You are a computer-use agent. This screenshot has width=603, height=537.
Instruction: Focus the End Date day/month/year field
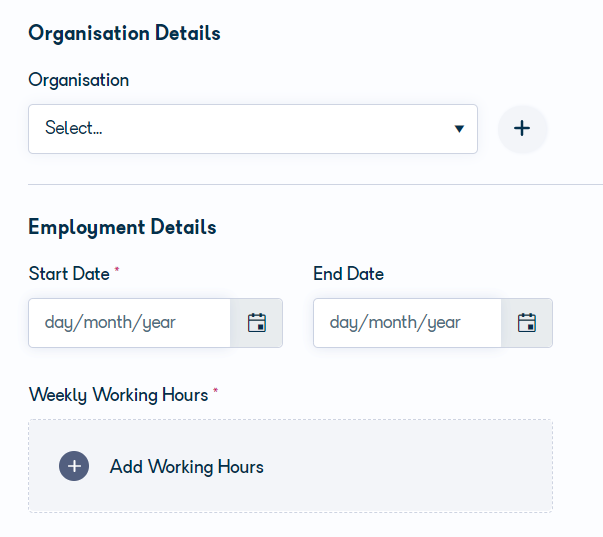click(x=407, y=323)
